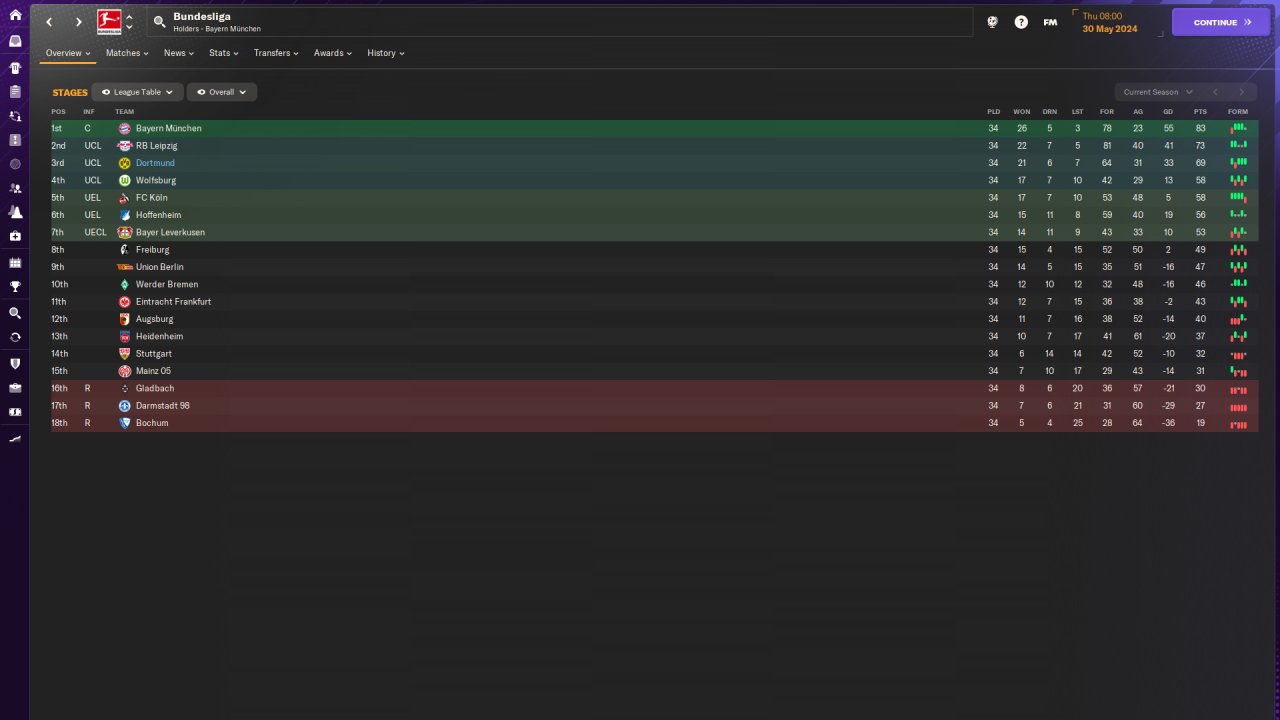Viewport: 1280px width, 720px height.
Task: Open the Tactics board icon in sidebar
Action: (15, 140)
